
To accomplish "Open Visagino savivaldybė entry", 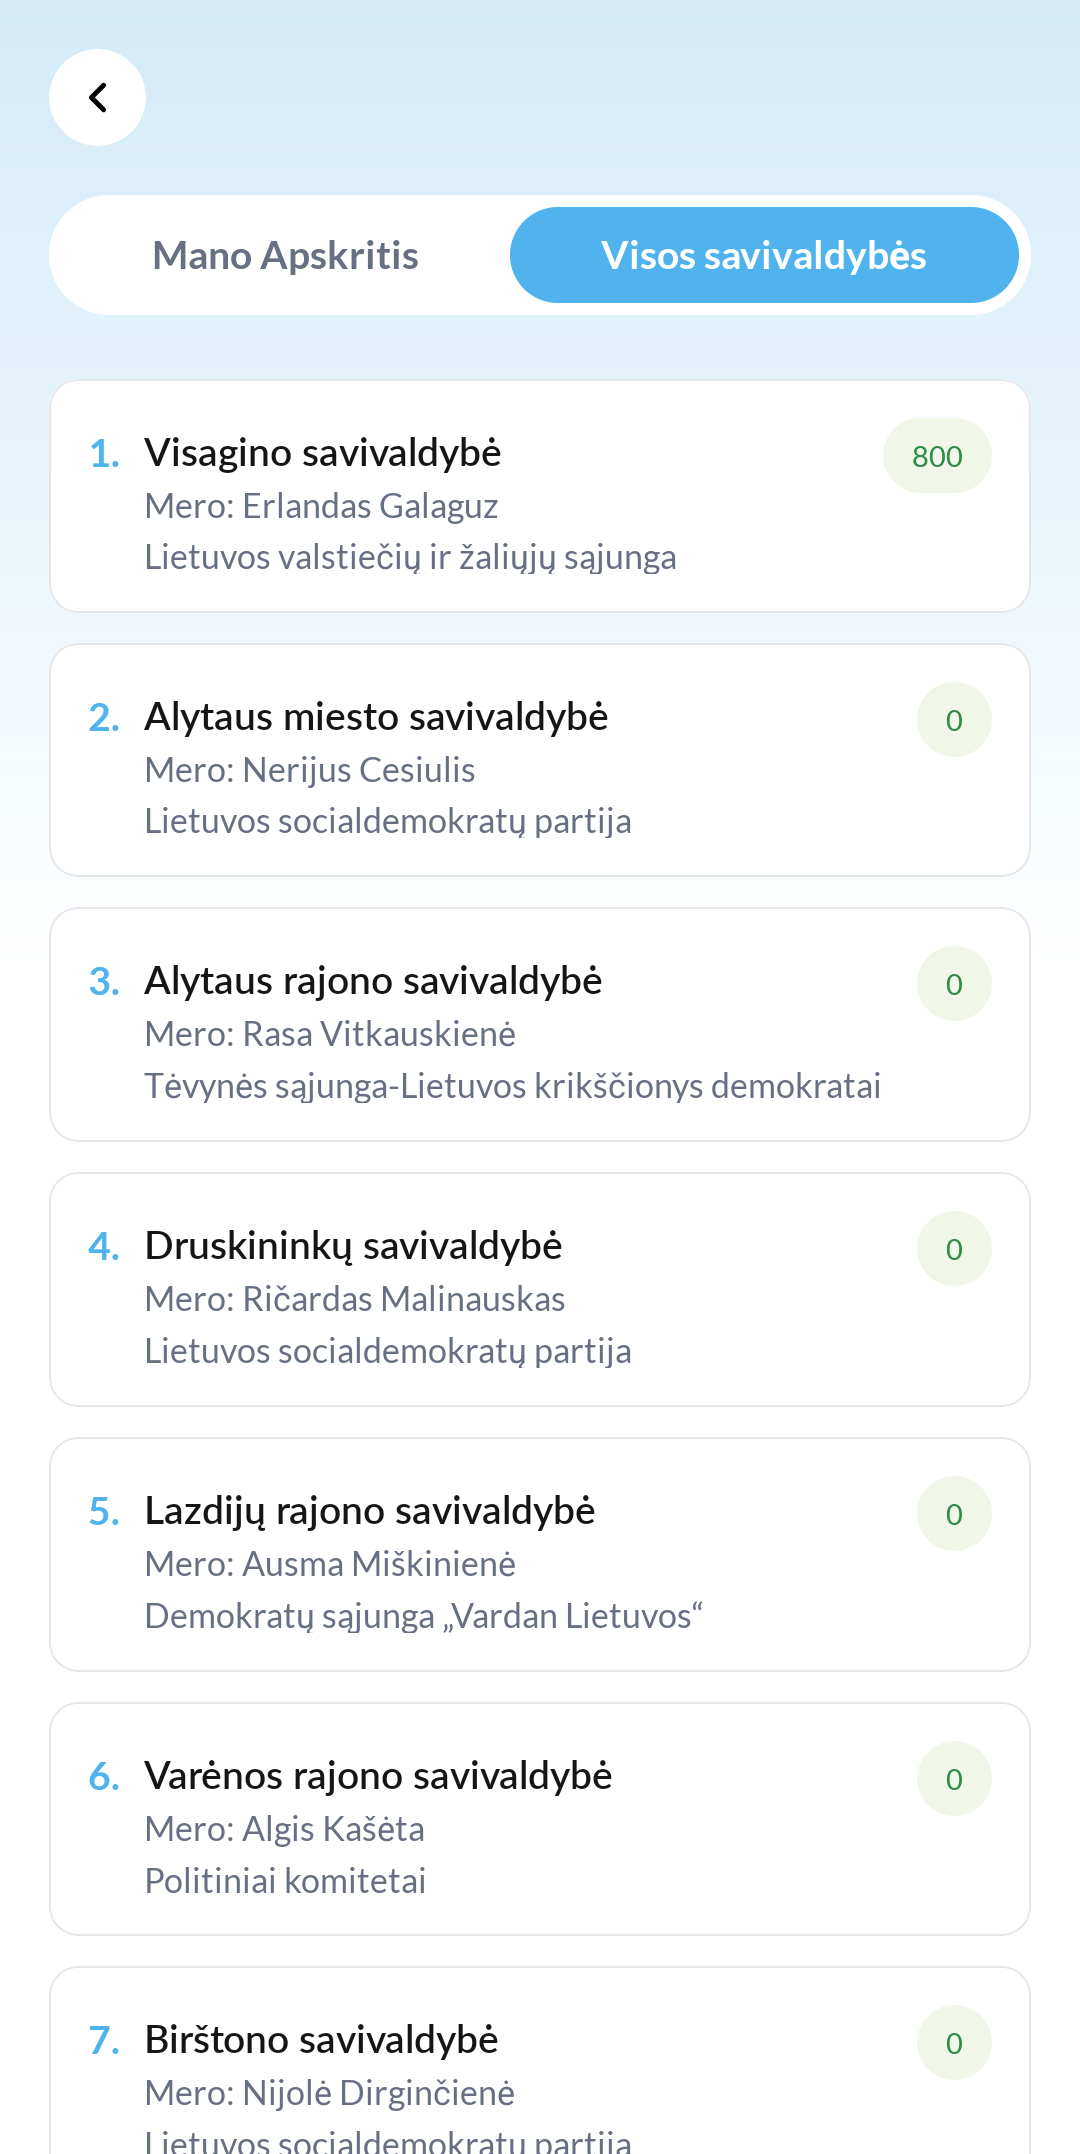I will [323, 453].
